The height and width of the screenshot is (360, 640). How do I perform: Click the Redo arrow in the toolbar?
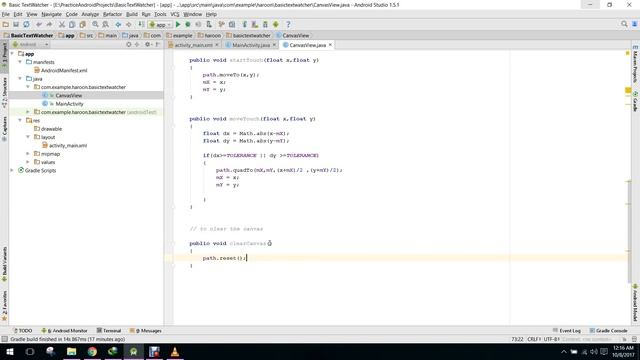click(49, 24)
